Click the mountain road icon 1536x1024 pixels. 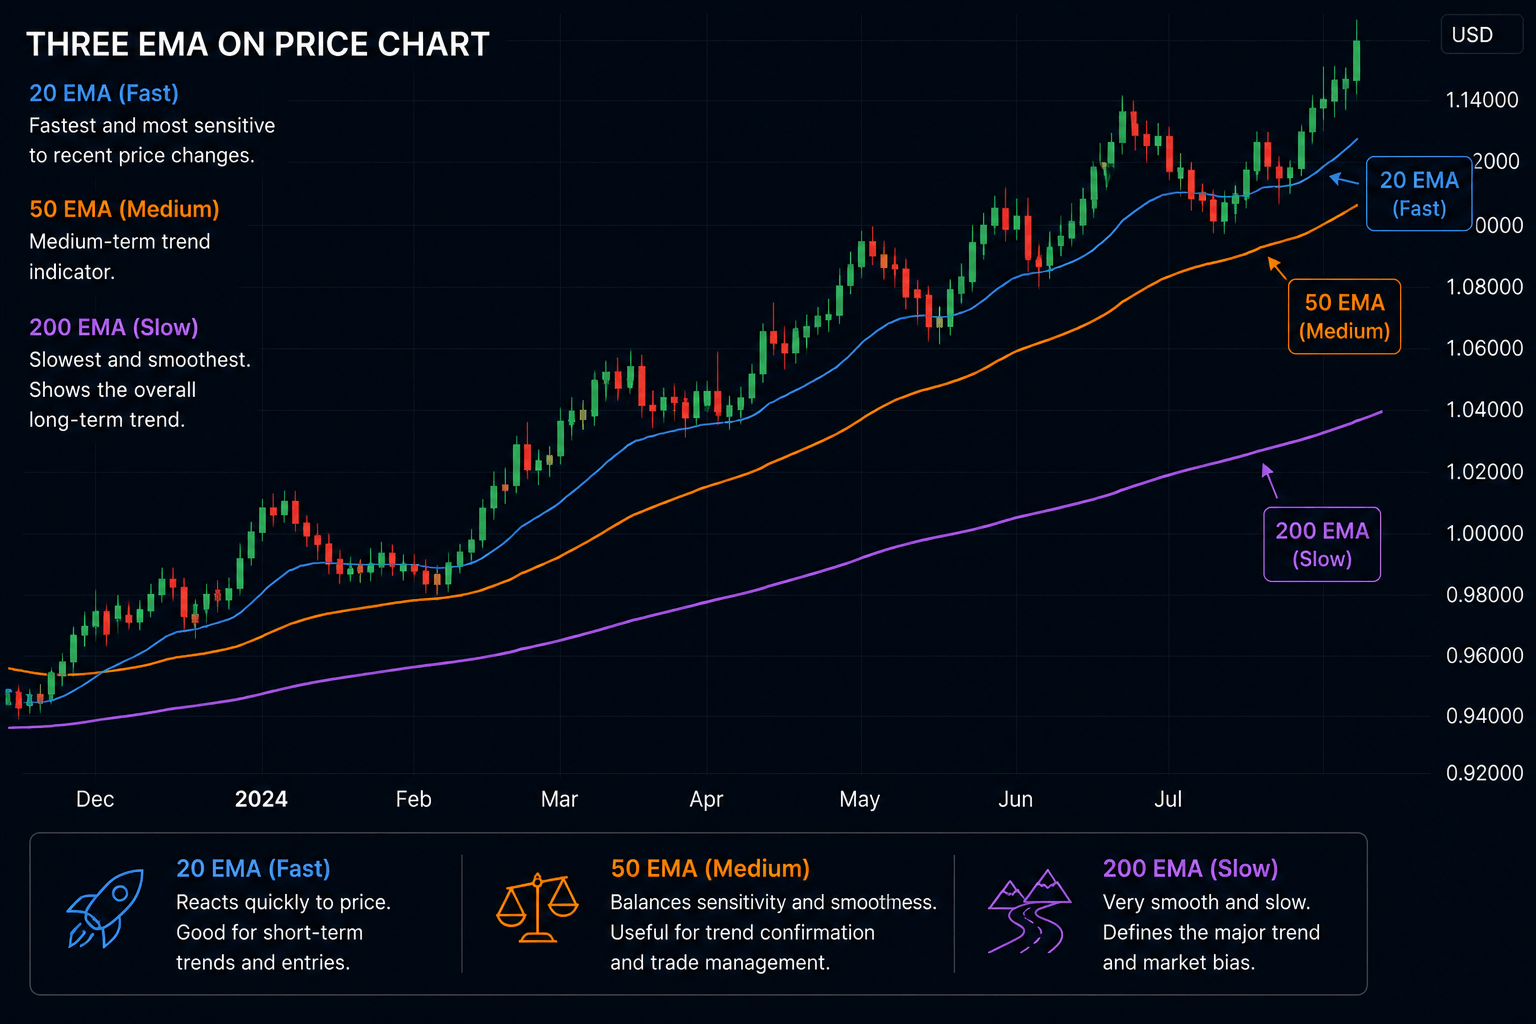pos(1029,911)
